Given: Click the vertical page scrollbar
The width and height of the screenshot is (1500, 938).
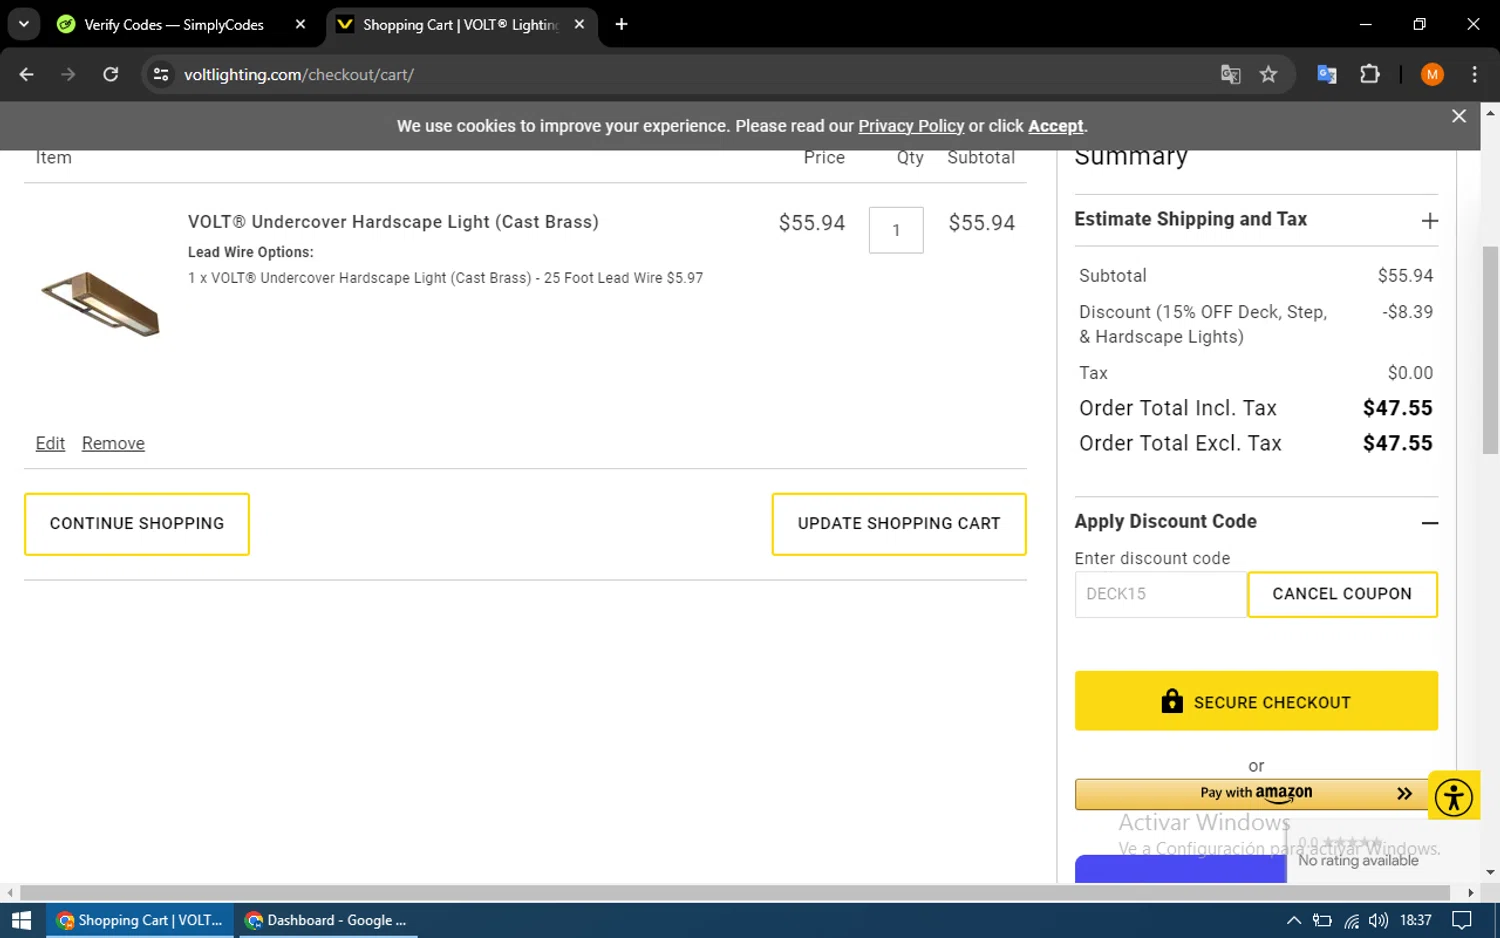Looking at the screenshot, I should click(1490, 350).
